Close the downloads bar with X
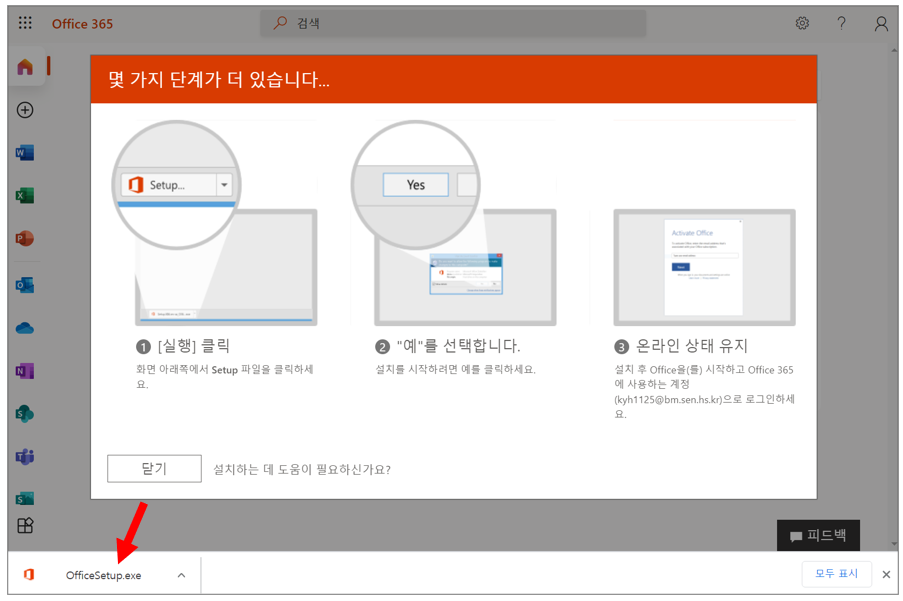Viewport: 903px width, 601px height. [886, 575]
